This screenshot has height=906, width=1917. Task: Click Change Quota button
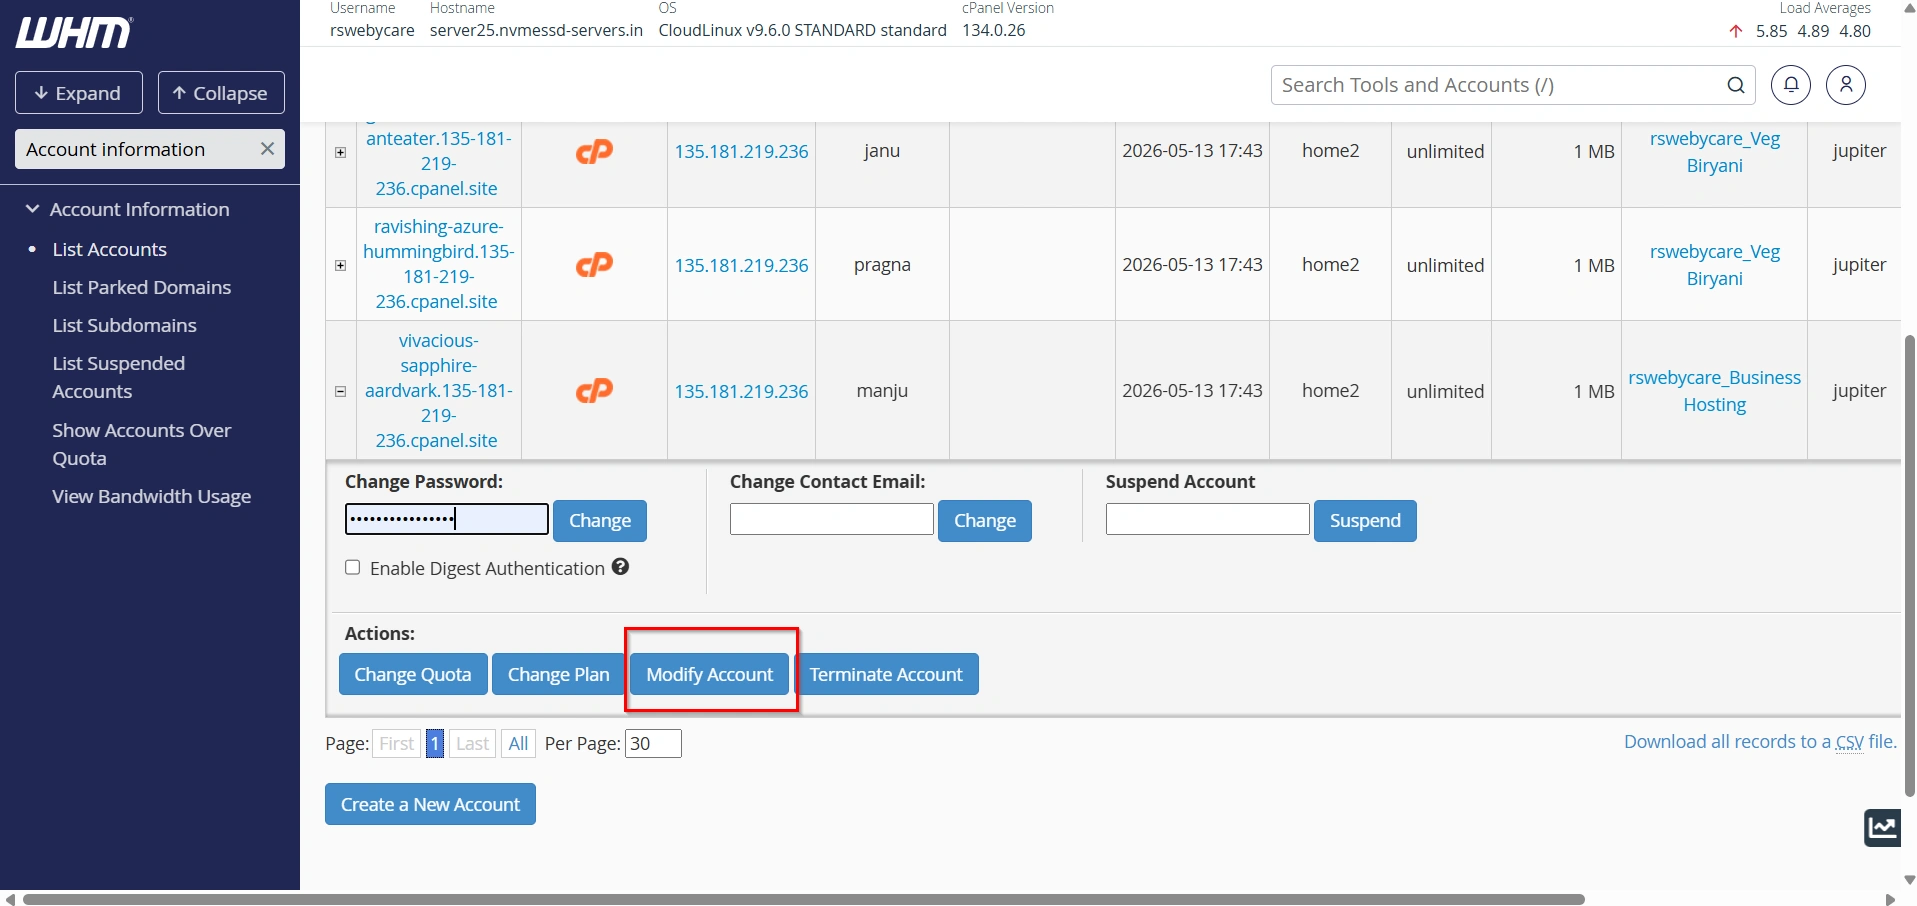tap(413, 674)
